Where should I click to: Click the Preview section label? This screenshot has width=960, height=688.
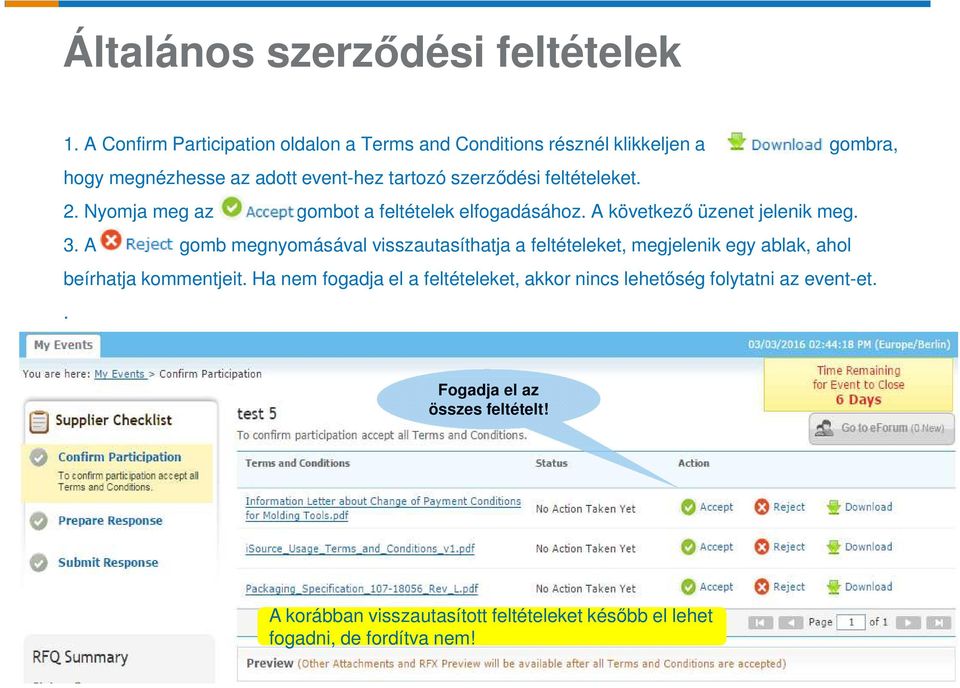pyautogui.click(x=270, y=663)
